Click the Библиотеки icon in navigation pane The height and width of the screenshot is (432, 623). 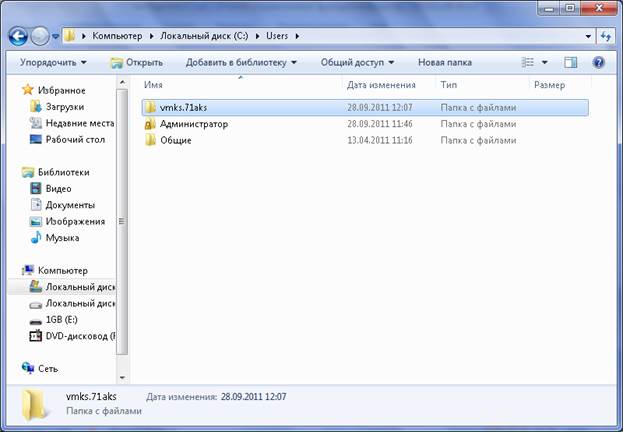tap(28, 172)
